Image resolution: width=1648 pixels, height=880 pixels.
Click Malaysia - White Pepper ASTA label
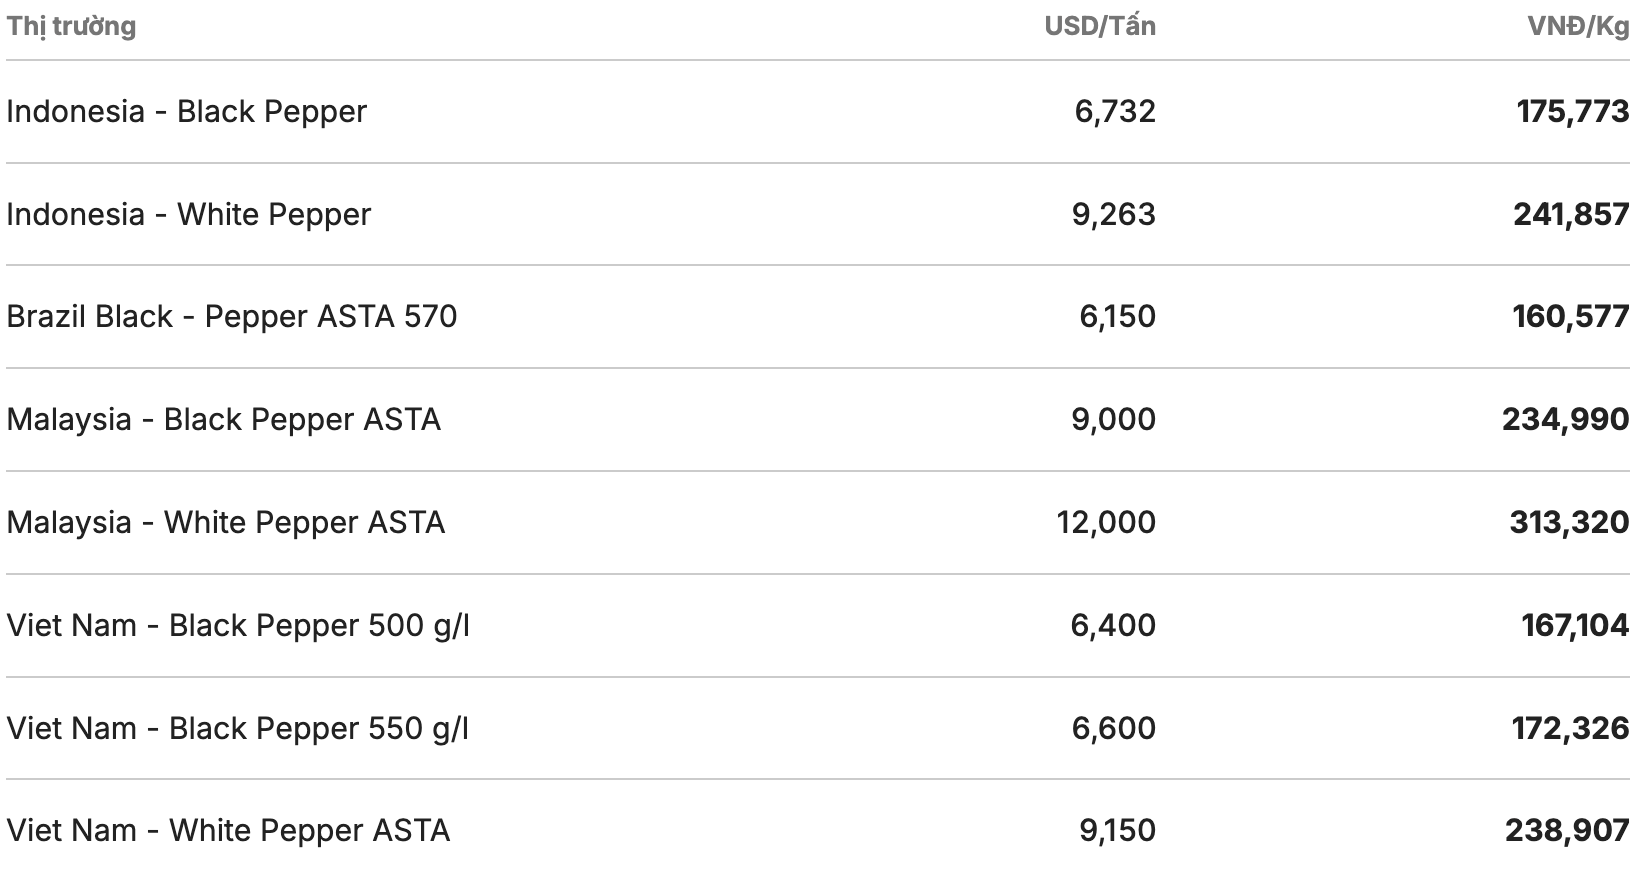tap(225, 522)
